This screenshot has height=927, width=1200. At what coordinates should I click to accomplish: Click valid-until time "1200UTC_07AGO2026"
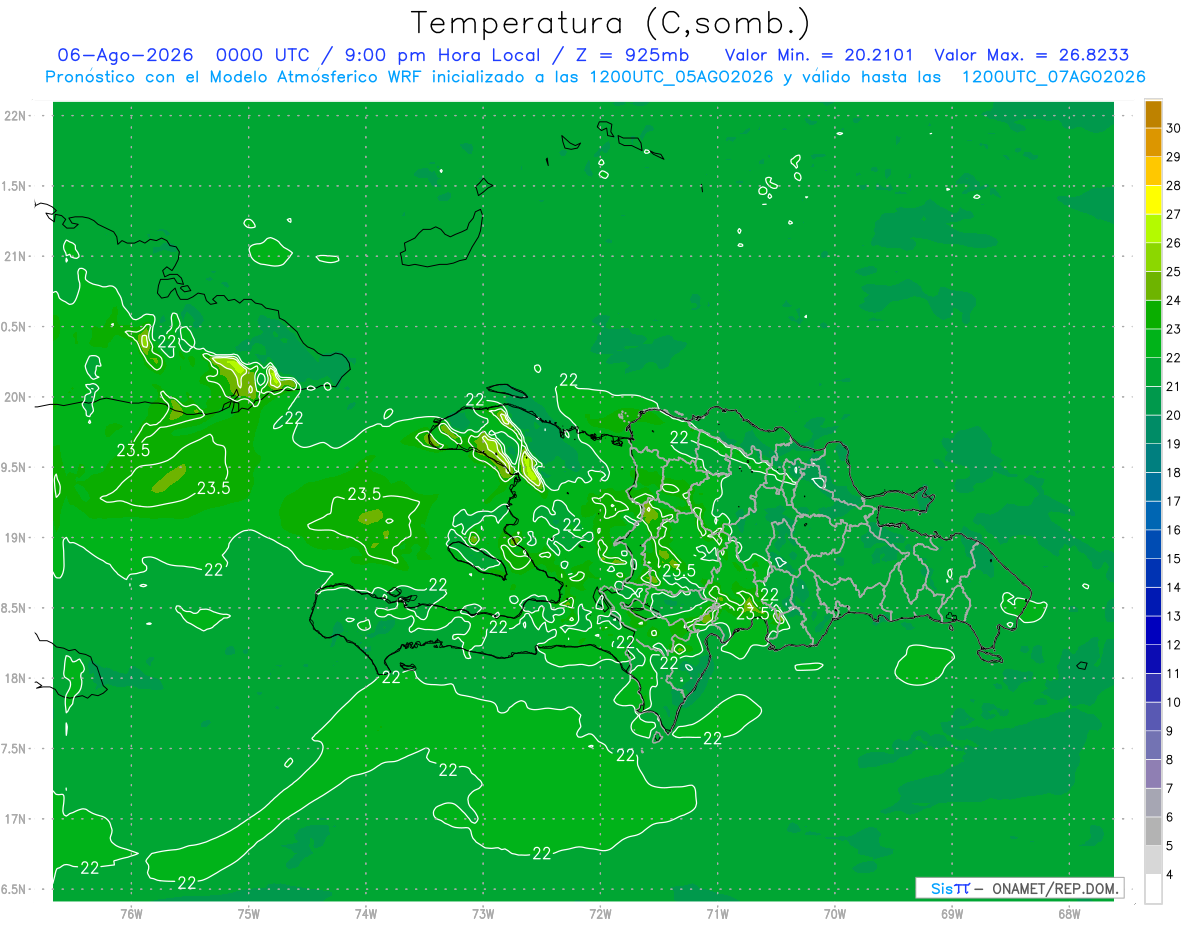(1053, 77)
